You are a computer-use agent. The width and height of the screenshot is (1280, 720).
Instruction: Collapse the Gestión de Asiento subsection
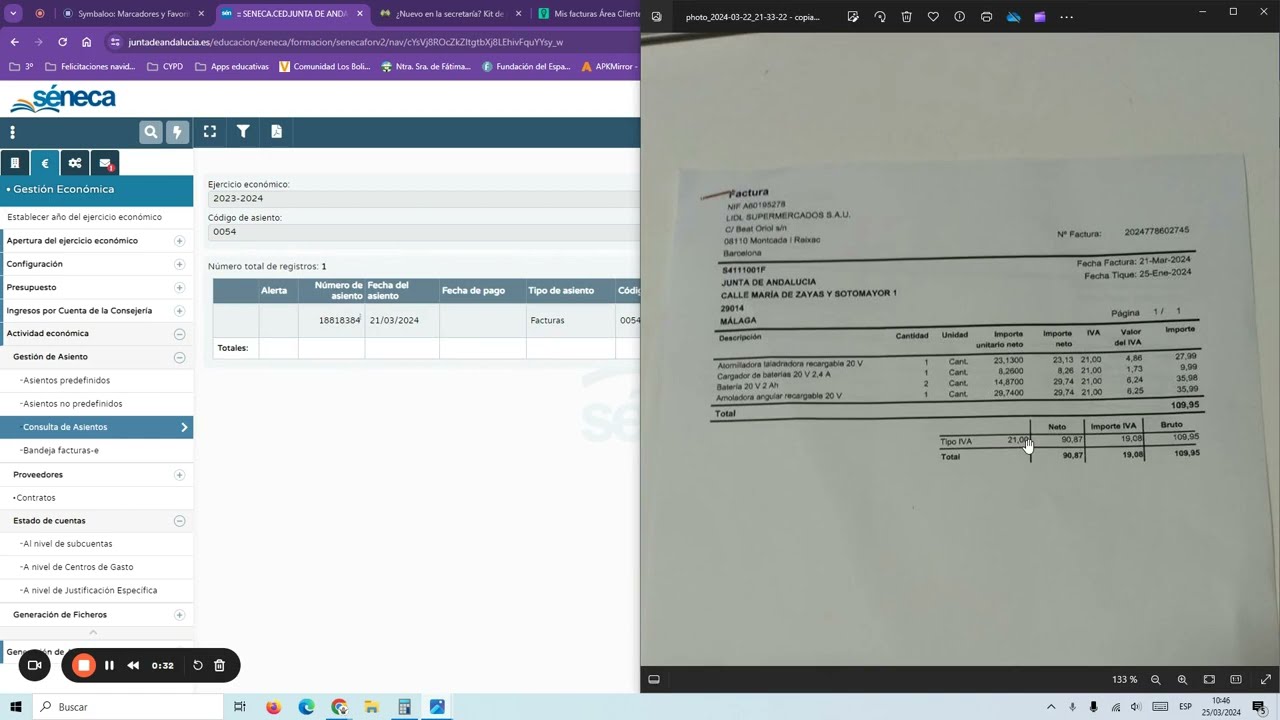(179, 357)
